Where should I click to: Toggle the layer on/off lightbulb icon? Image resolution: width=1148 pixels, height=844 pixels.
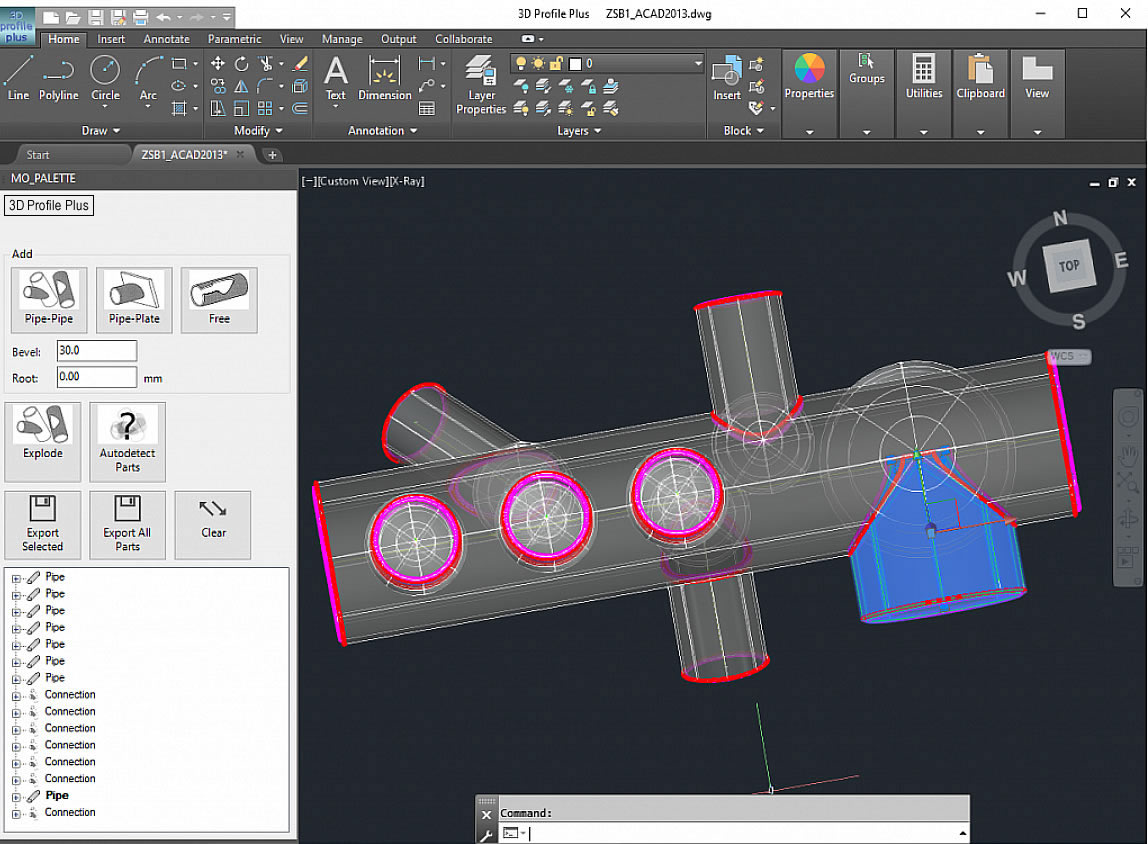tap(520, 63)
